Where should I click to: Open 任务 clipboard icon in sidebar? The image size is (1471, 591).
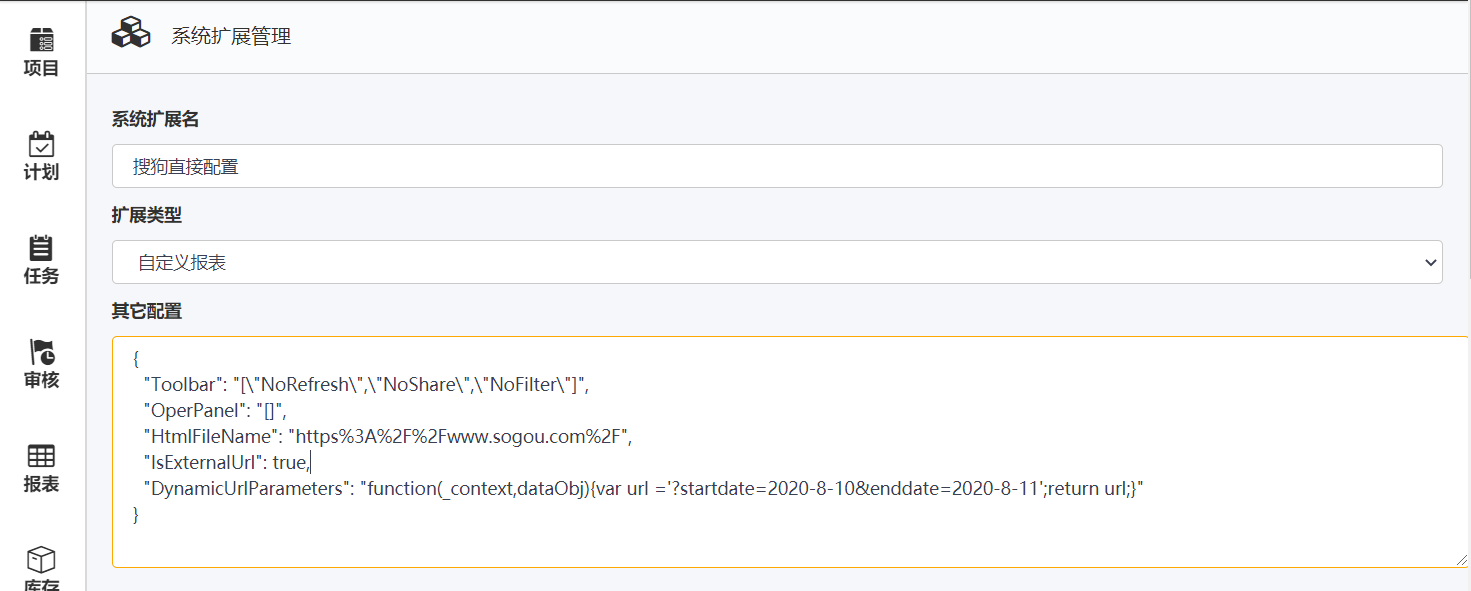tap(41, 248)
